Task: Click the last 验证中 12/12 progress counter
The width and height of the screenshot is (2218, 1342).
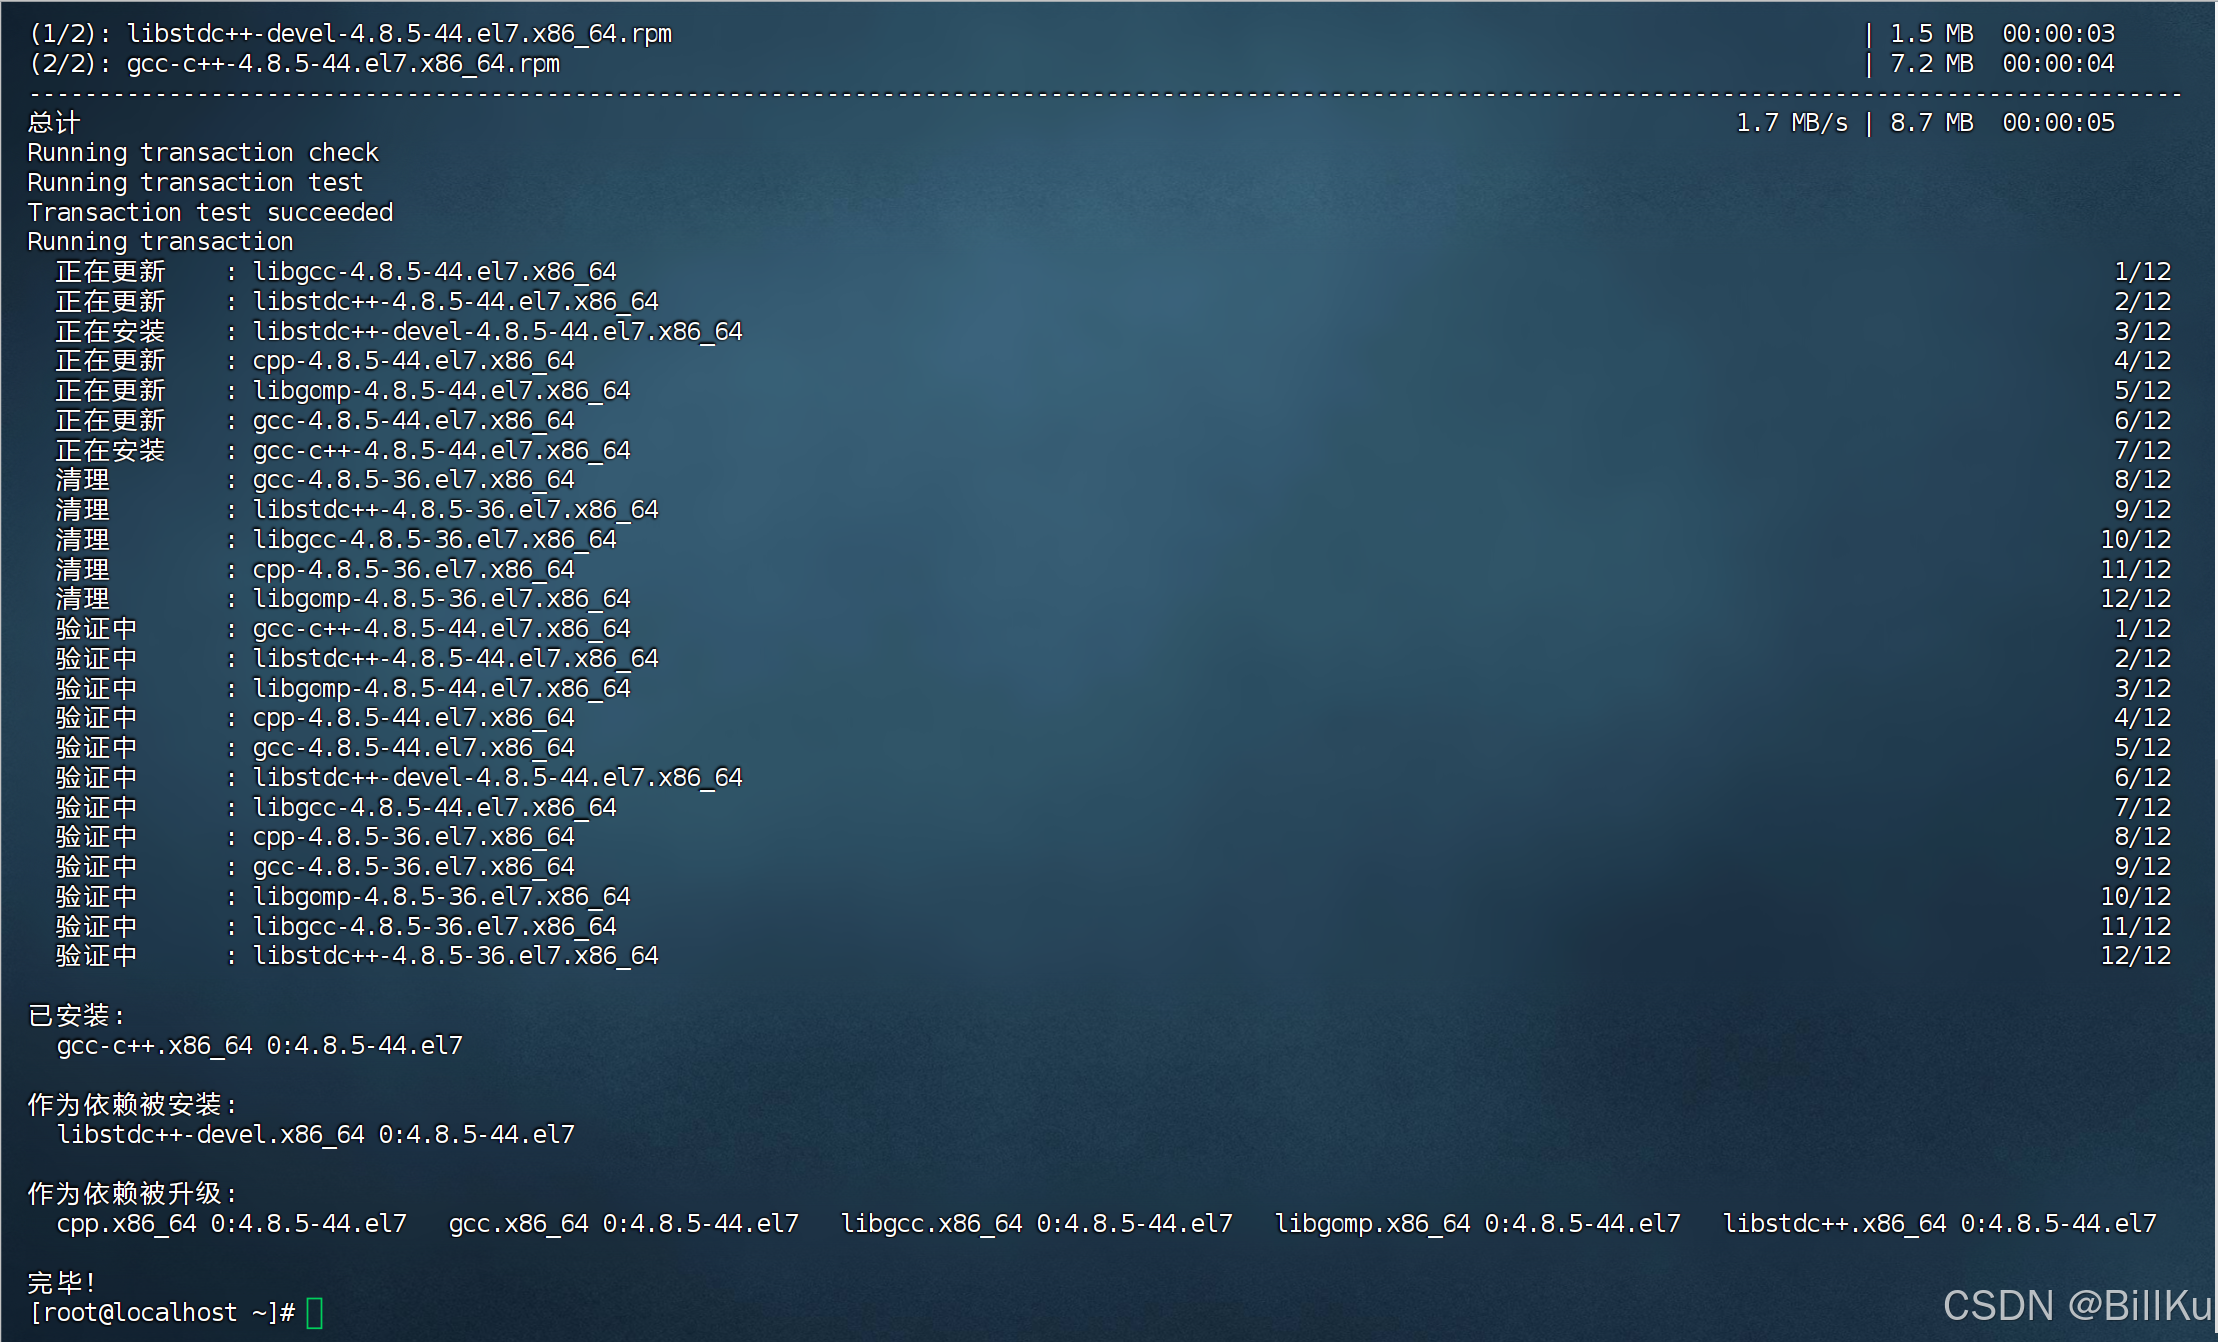Action: coord(2135,956)
